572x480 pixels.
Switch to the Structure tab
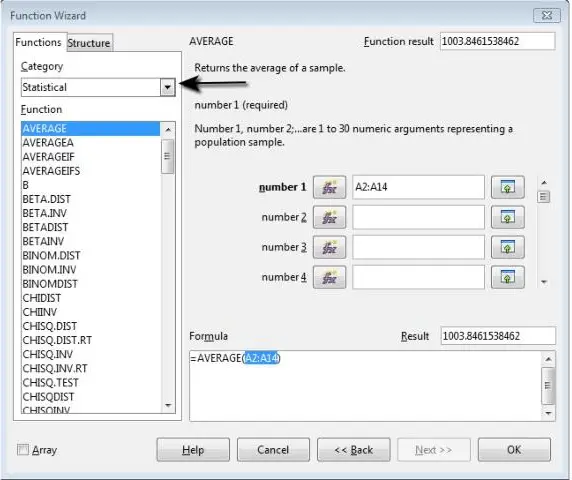89,43
